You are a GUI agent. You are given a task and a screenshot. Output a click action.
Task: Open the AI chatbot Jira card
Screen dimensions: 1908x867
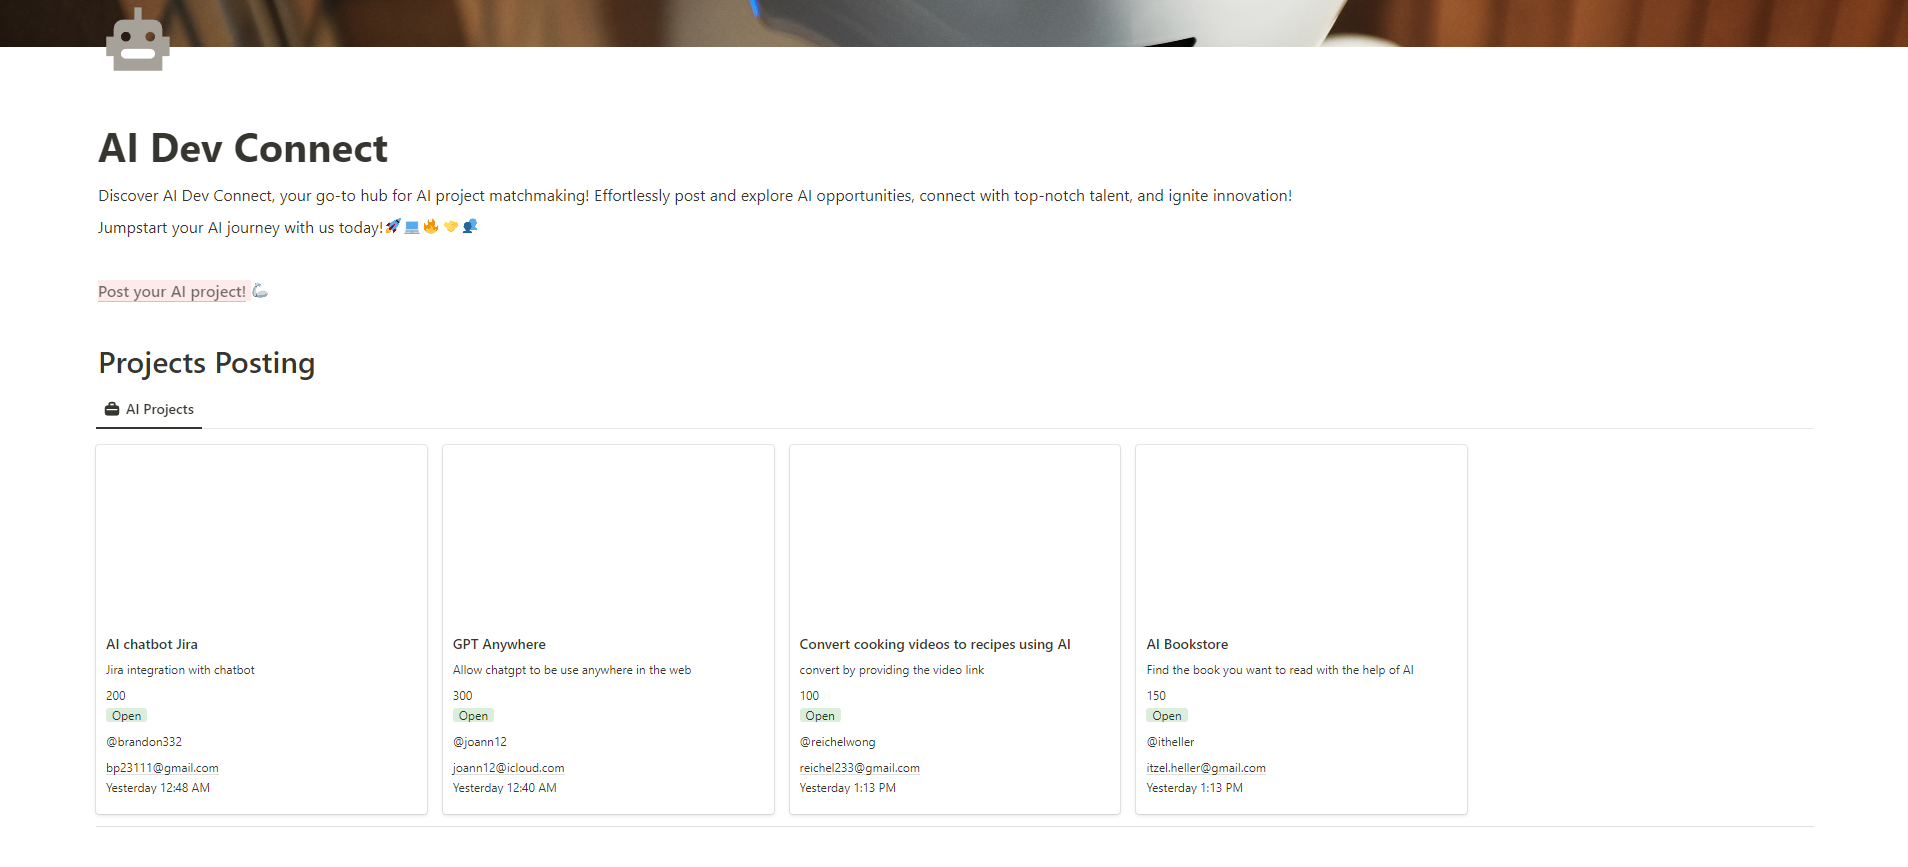tap(152, 644)
